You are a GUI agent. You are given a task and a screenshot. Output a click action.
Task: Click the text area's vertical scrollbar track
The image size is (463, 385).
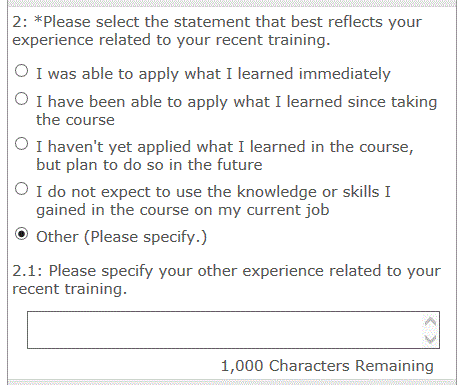[430, 330]
